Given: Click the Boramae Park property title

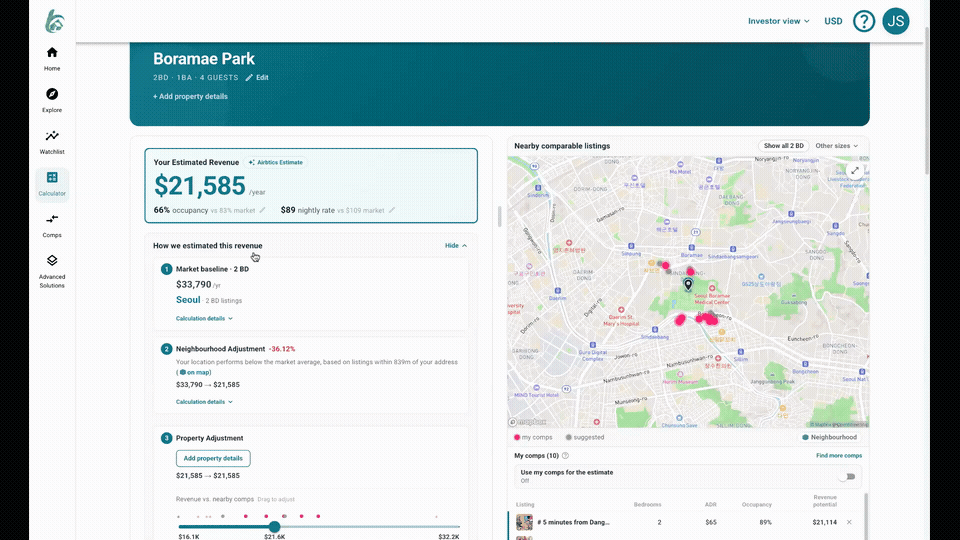Looking at the screenshot, I should pos(204,59).
